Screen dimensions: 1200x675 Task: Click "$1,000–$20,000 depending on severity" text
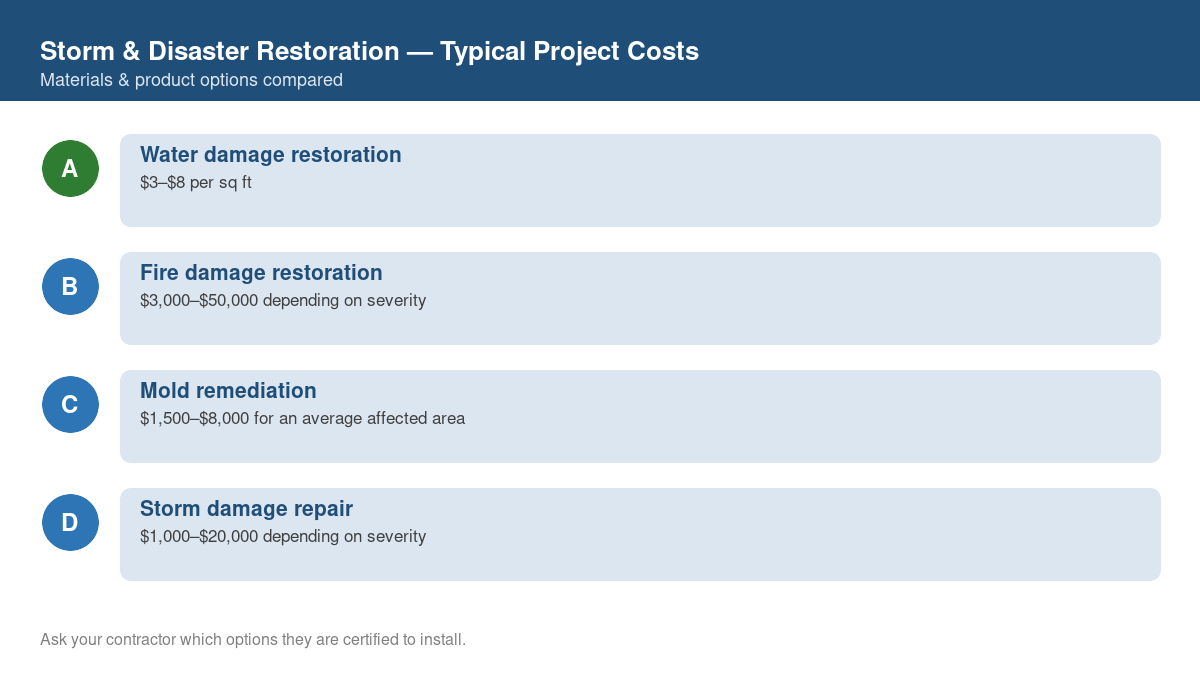pos(283,537)
